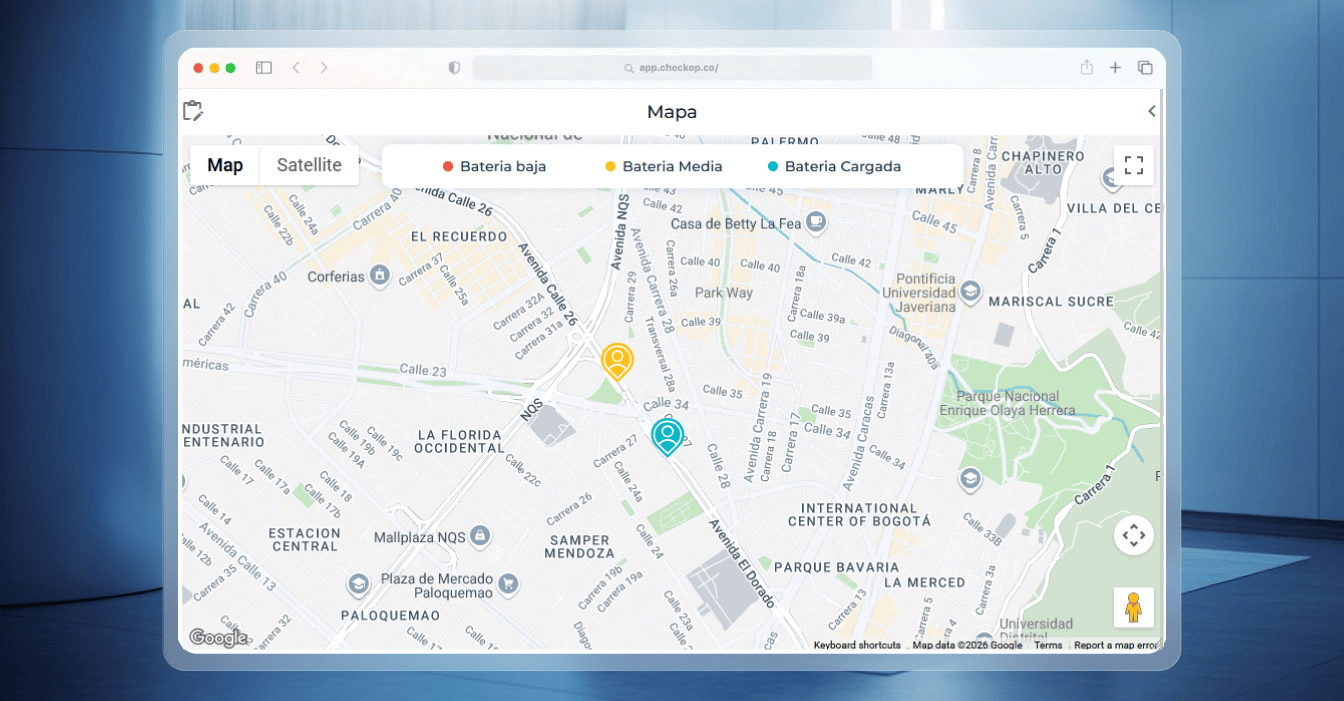Click the Casa de Betty La Fea icon

(x=816, y=222)
